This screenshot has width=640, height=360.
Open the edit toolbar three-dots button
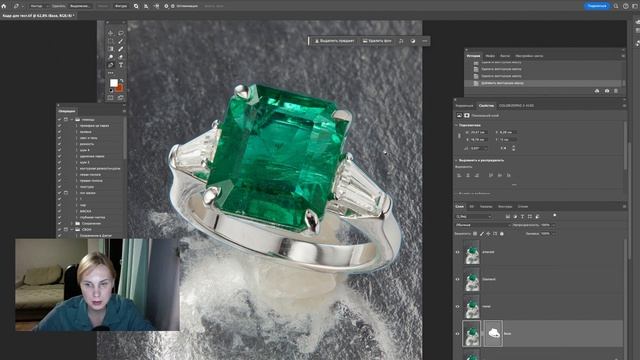pos(111,73)
